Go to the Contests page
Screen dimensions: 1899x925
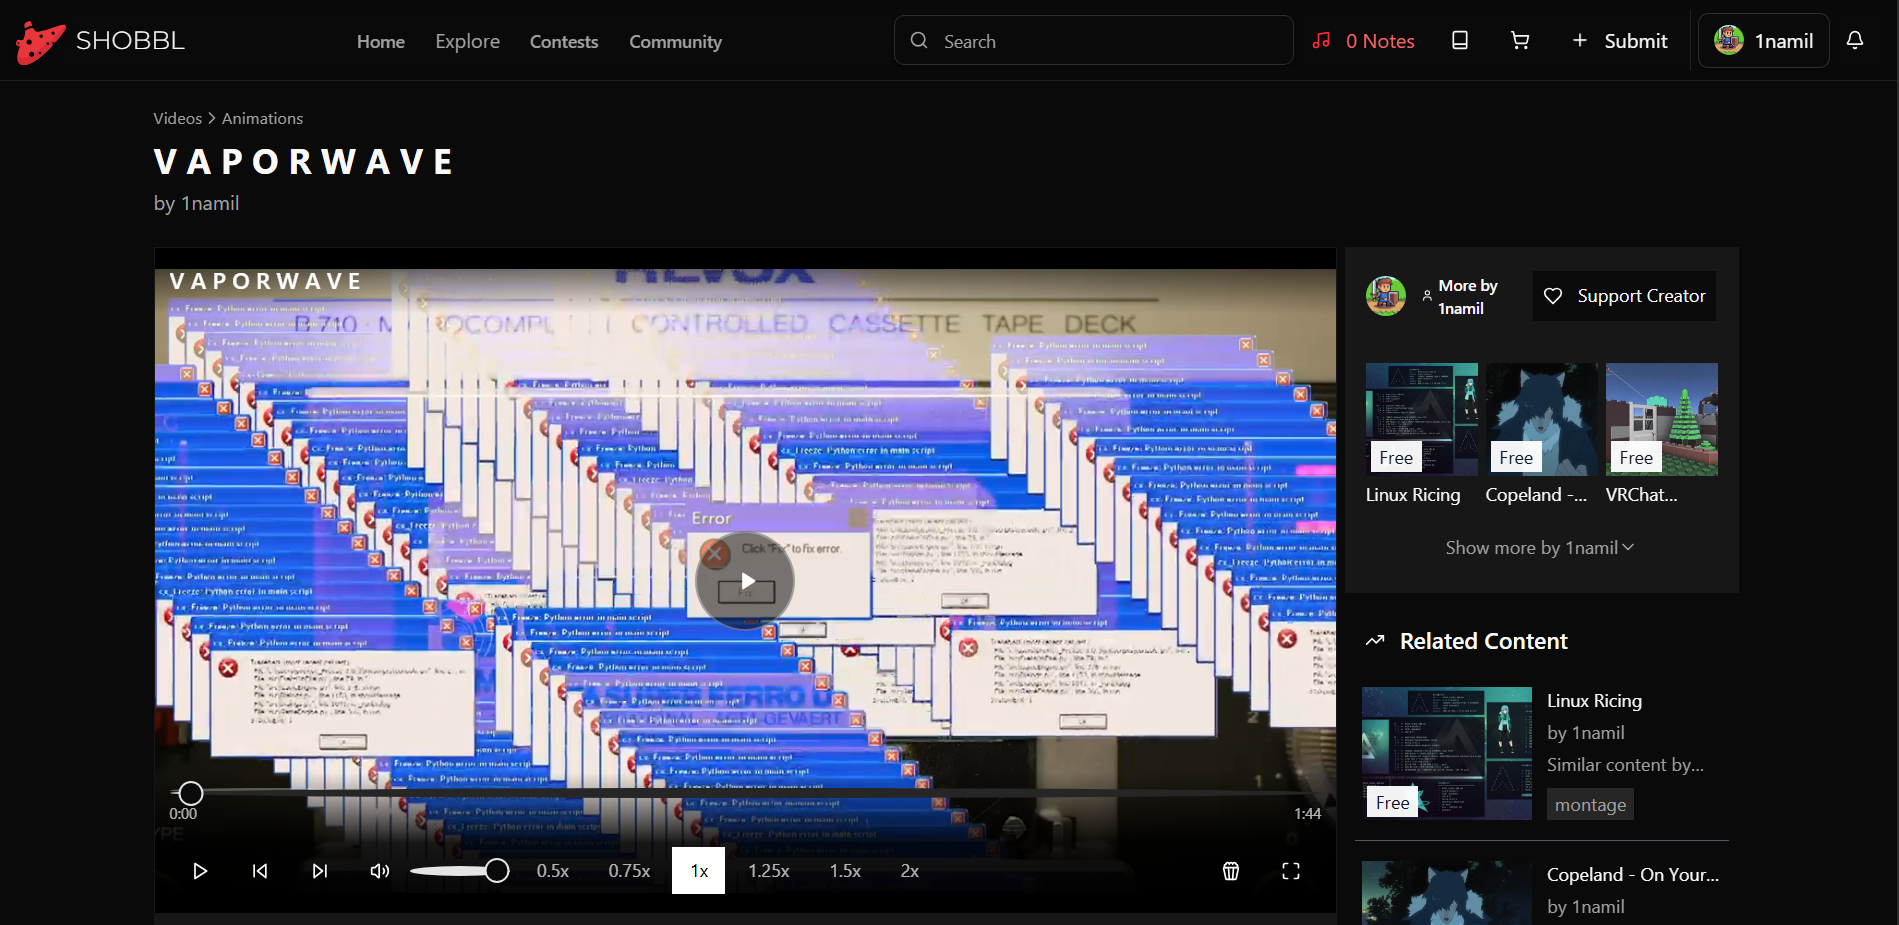point(564,42)
